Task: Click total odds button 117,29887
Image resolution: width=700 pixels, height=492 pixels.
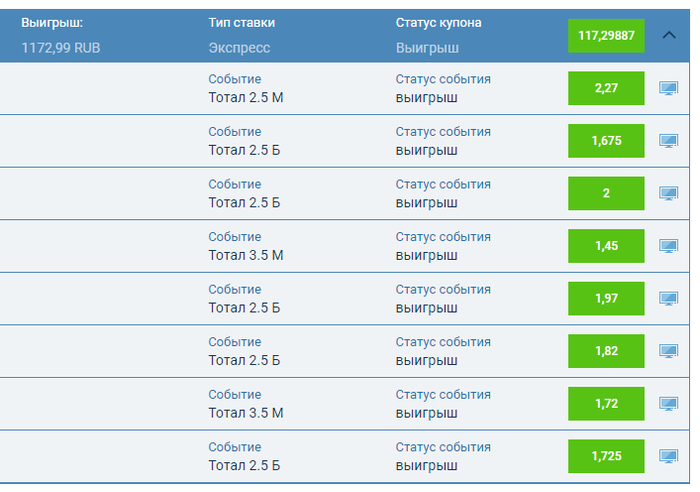Action: [606, 35]
